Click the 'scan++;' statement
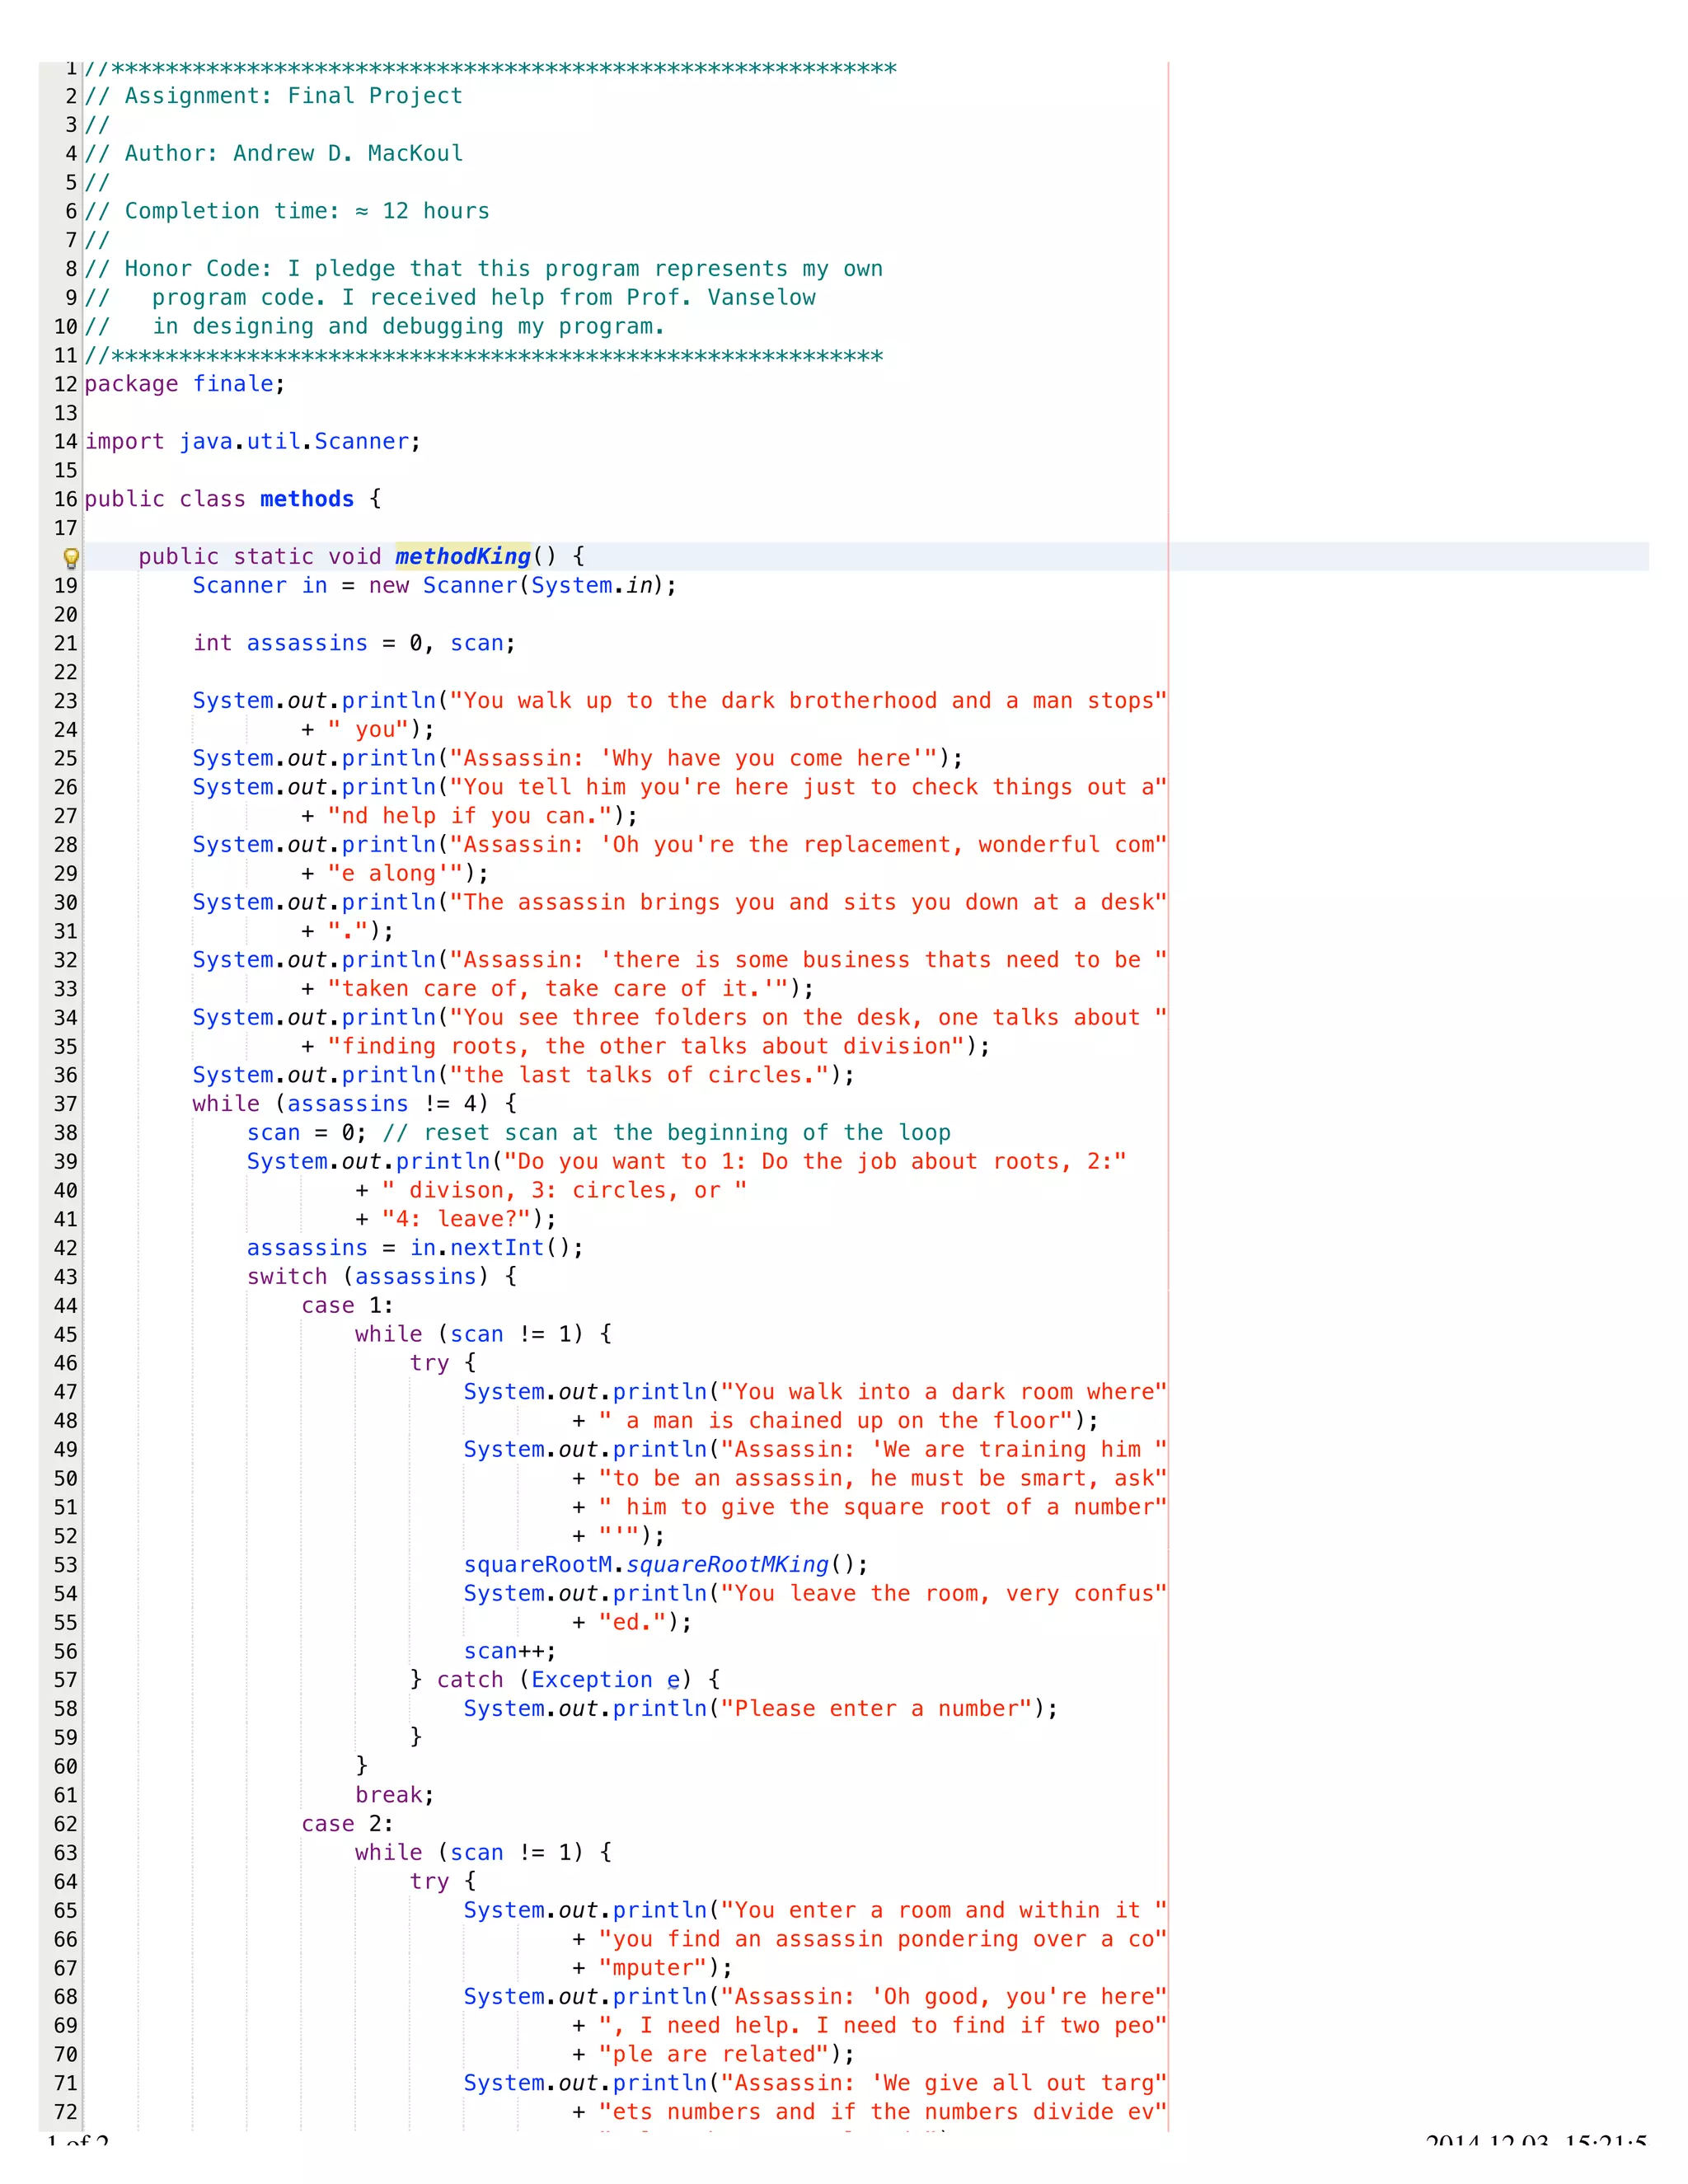1688x2184 pixels. pyautogui.click(x=510, y=1651)
